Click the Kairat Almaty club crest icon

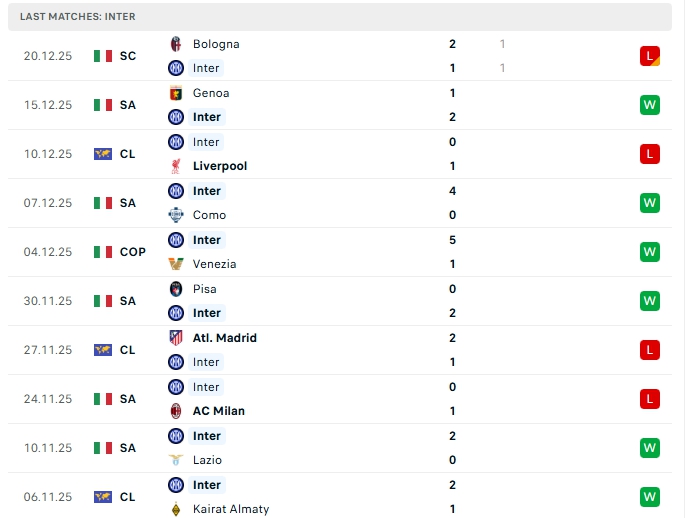176,509
